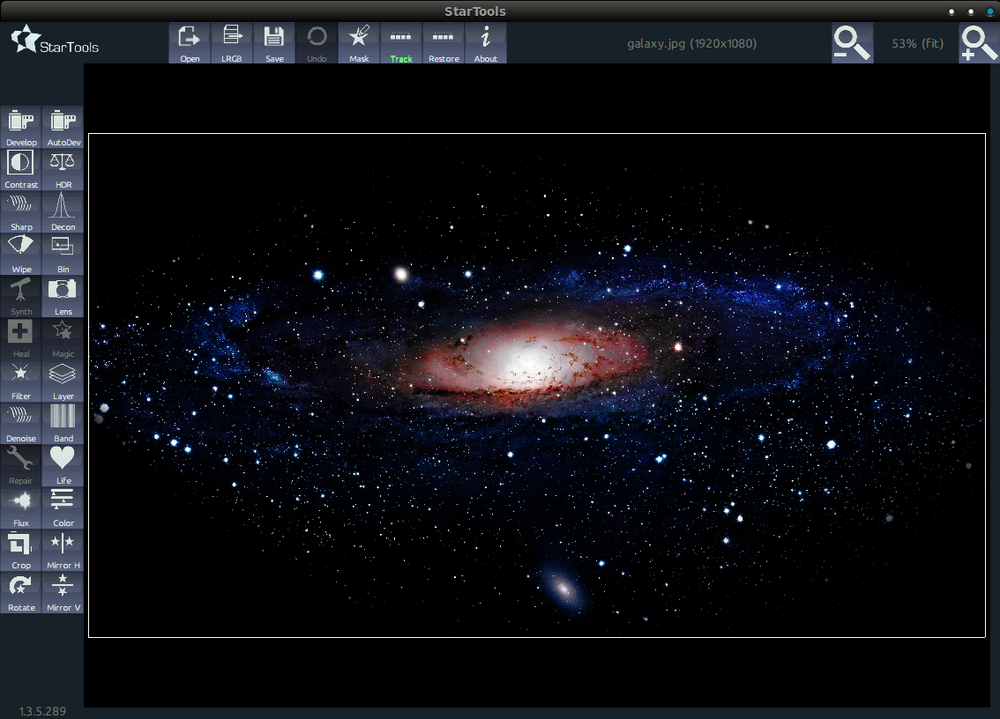Disable signal Tracking
The height and width of the screenshot is (719, 1000).
tap(401, 42)
